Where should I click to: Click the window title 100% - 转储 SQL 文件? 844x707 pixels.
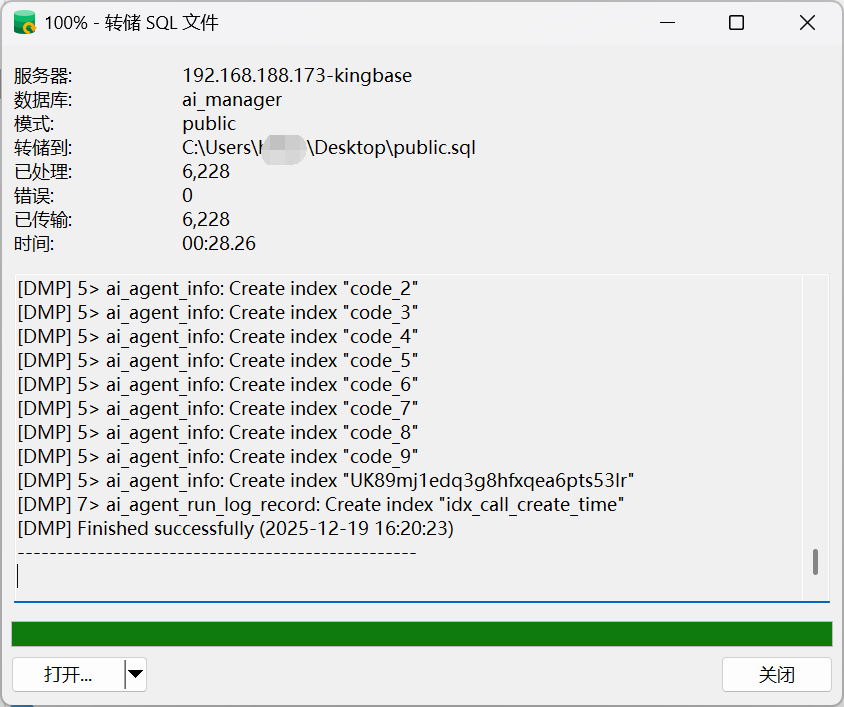coord(131,23)
